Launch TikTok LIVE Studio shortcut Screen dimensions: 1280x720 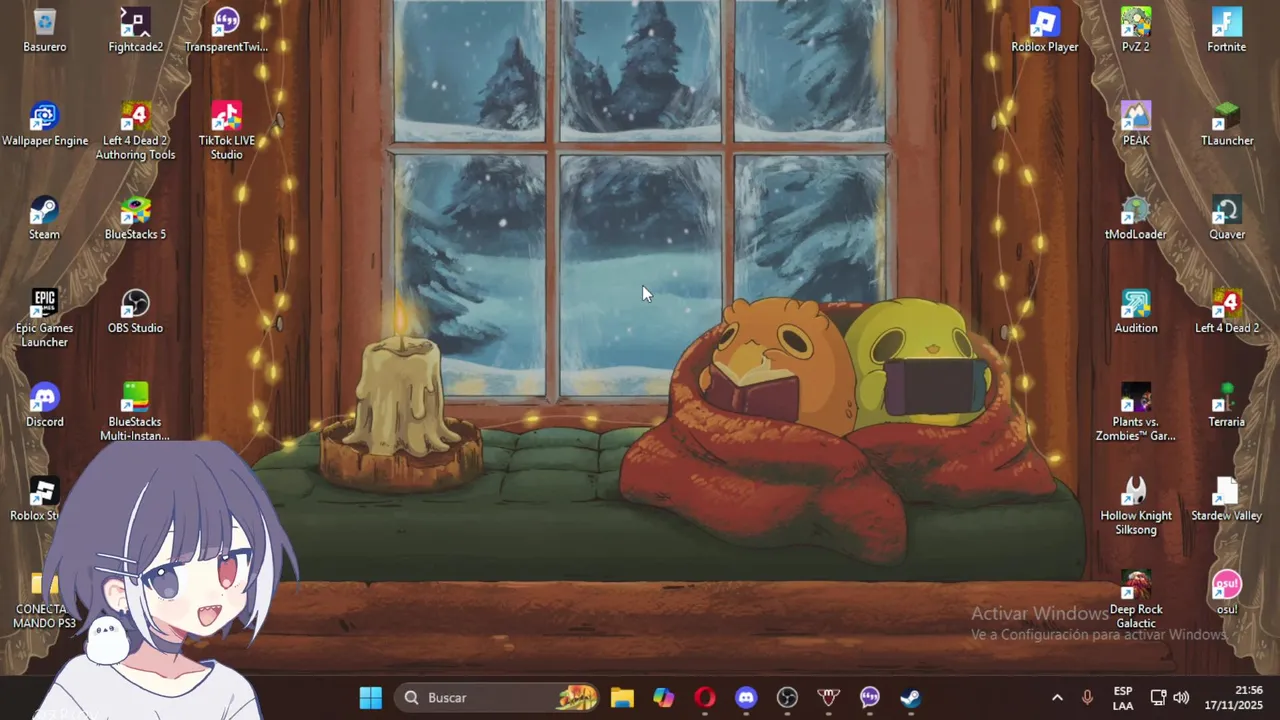point(226,131)
